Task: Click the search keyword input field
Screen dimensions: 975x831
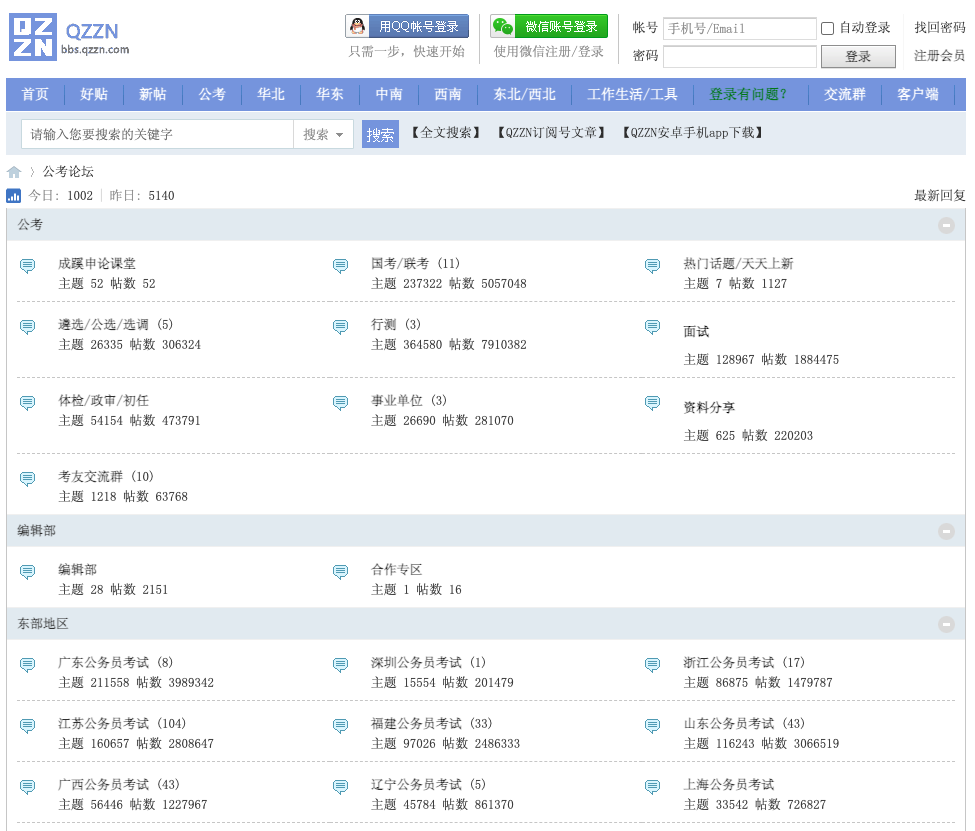Action: tap(157, 134)
